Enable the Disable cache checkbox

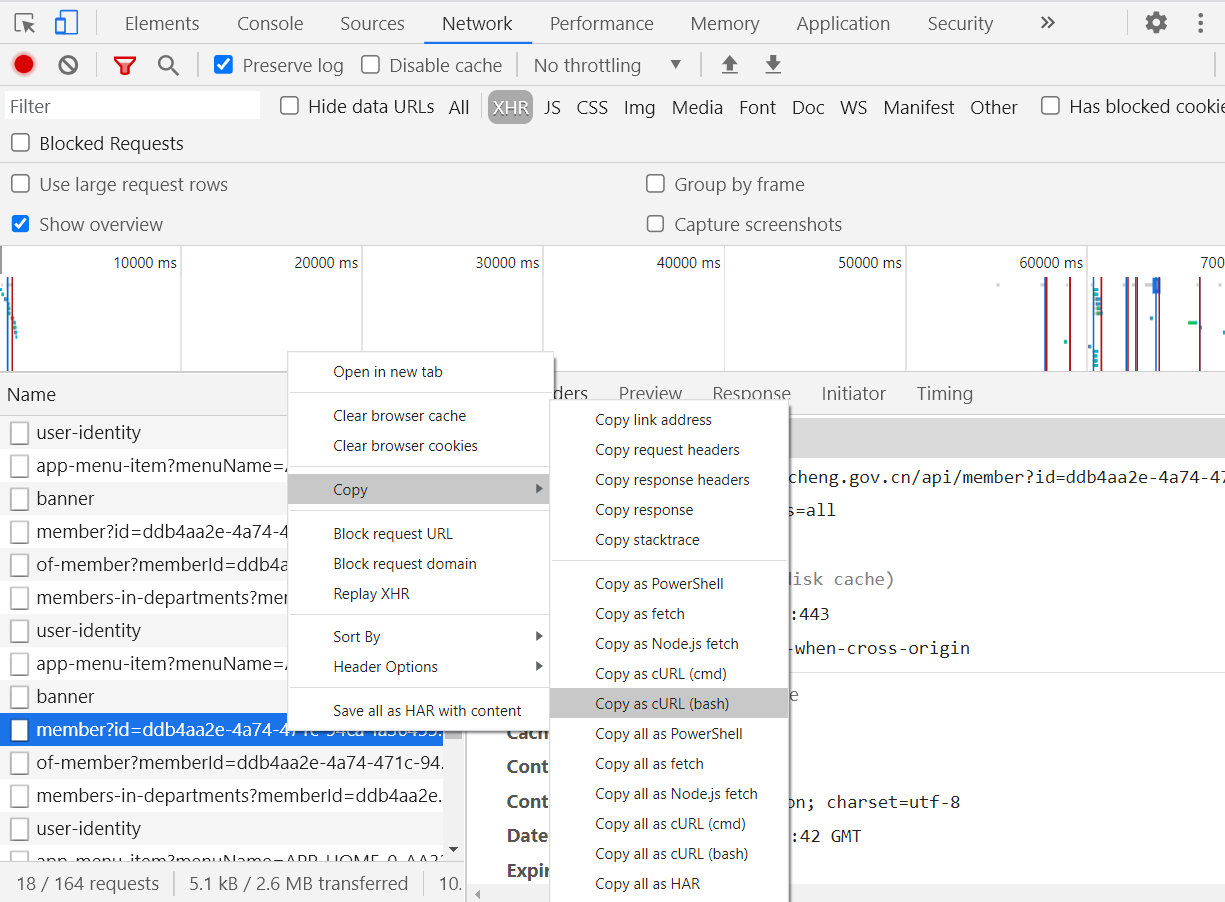pos(371,65)
